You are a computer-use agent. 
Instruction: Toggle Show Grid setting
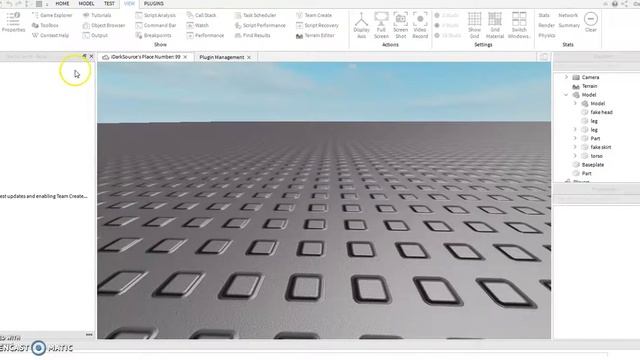(x=474, y=25)
